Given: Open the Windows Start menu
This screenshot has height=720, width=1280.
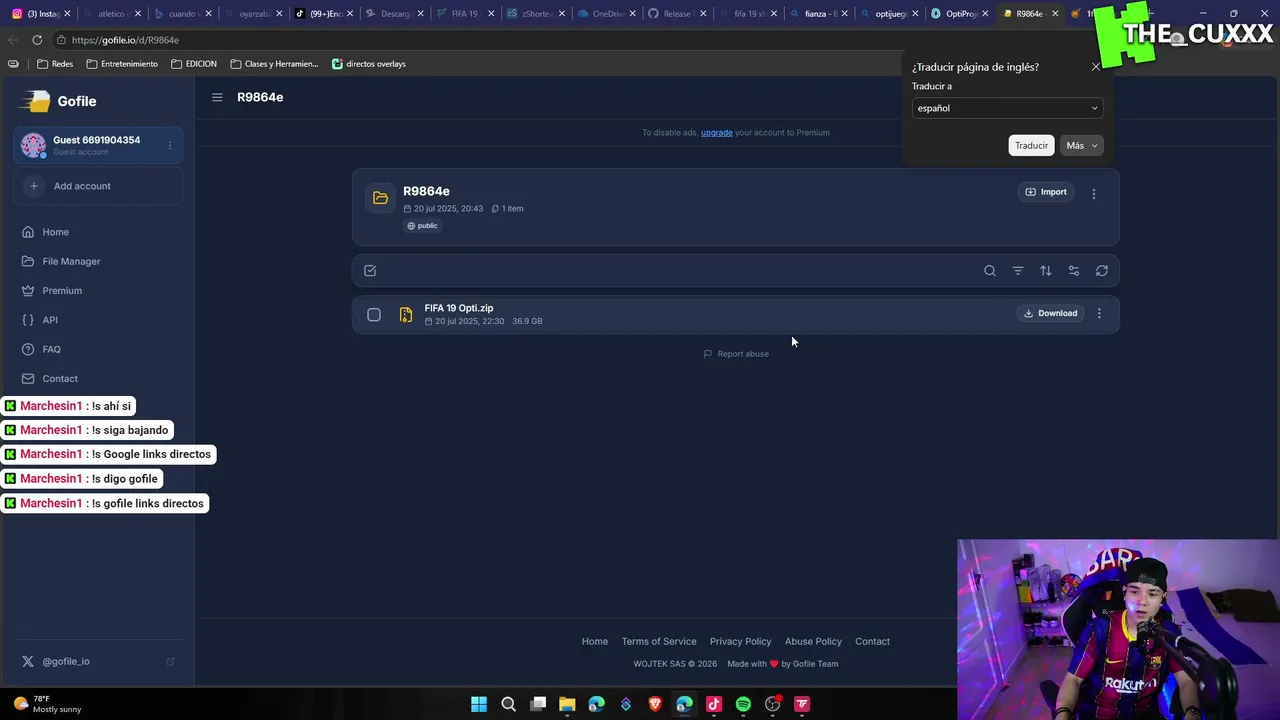Looking at the screenshot, I should 479,704.
